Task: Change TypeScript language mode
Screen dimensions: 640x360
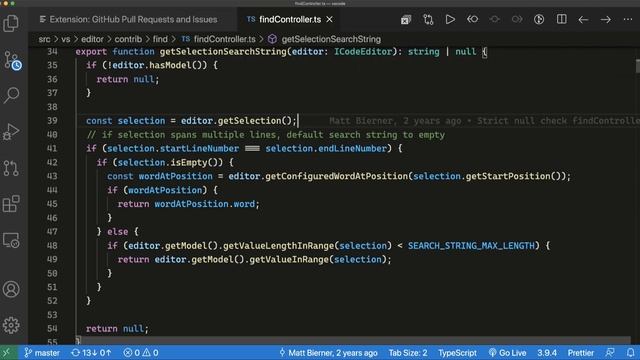Action: [x=457, y=353]
